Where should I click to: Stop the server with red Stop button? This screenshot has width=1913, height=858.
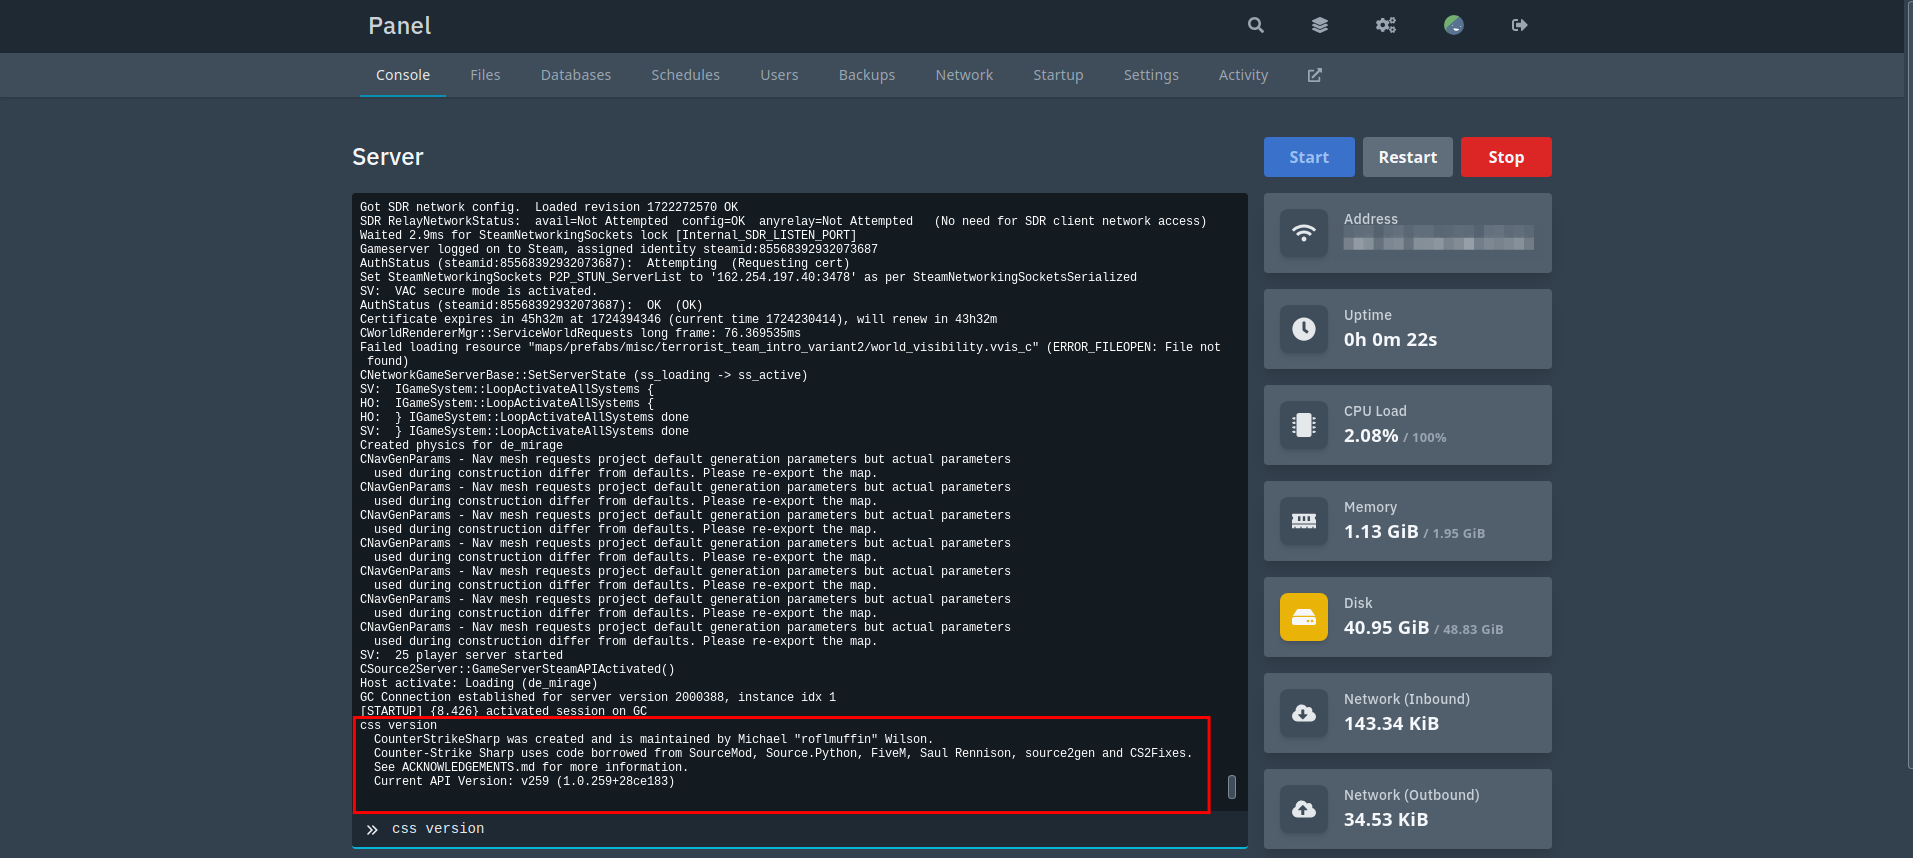[1506, 157]
